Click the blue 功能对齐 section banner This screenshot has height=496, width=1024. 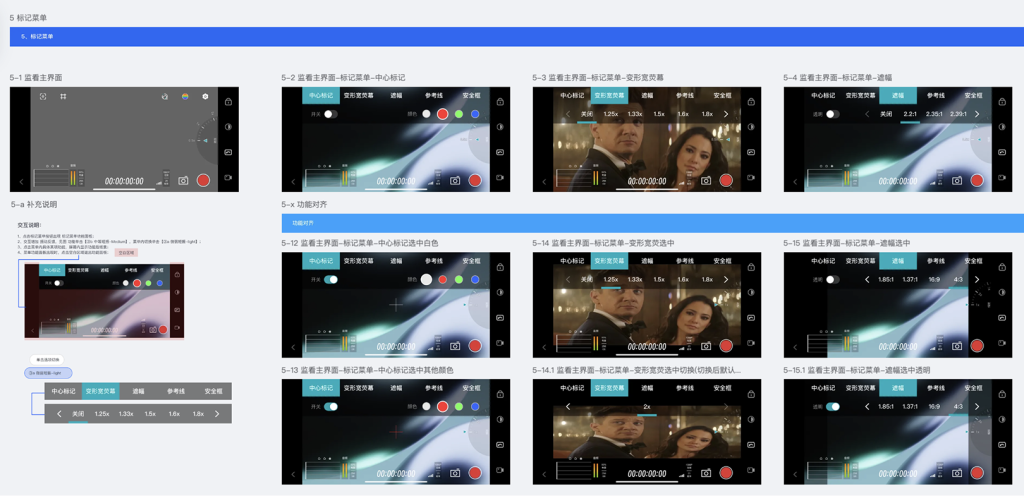(x=652, y=223)
